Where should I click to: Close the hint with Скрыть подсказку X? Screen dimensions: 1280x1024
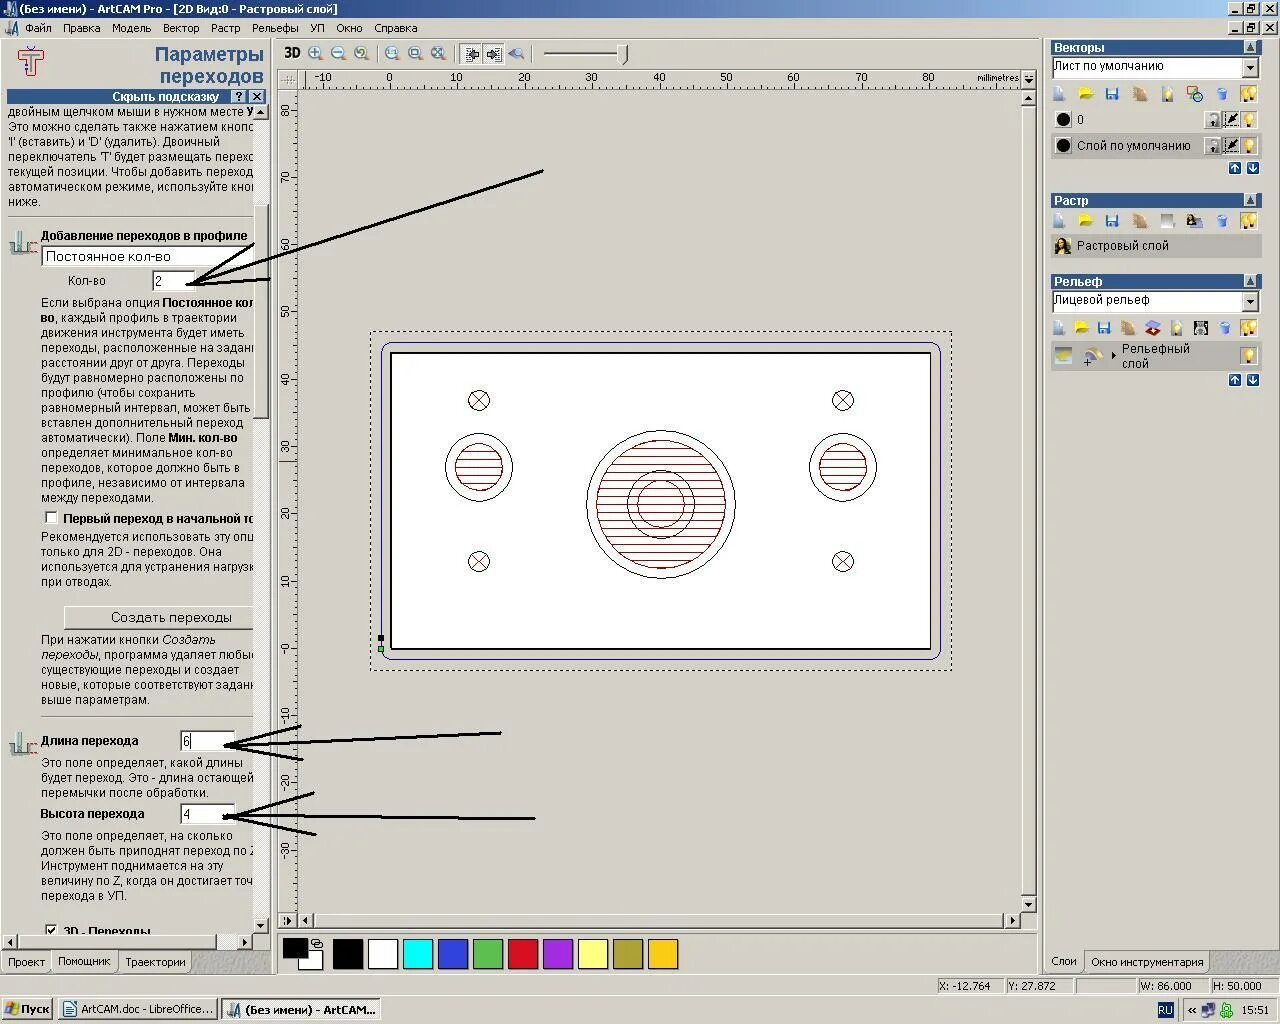tap(257, 96)
